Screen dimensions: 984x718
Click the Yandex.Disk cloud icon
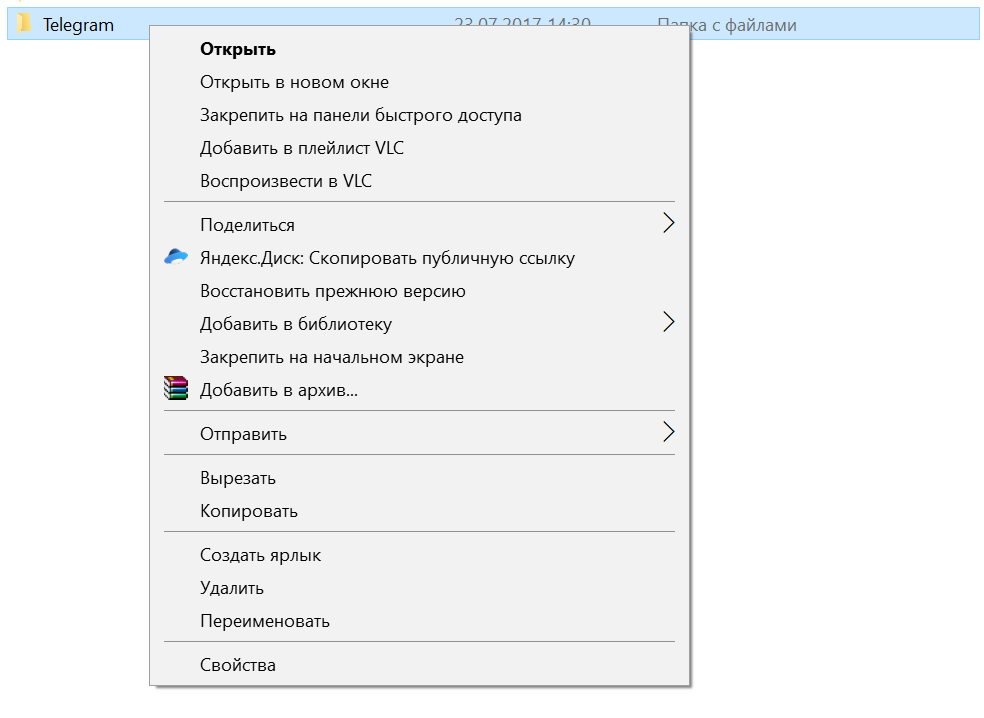[x=176, y=257]
